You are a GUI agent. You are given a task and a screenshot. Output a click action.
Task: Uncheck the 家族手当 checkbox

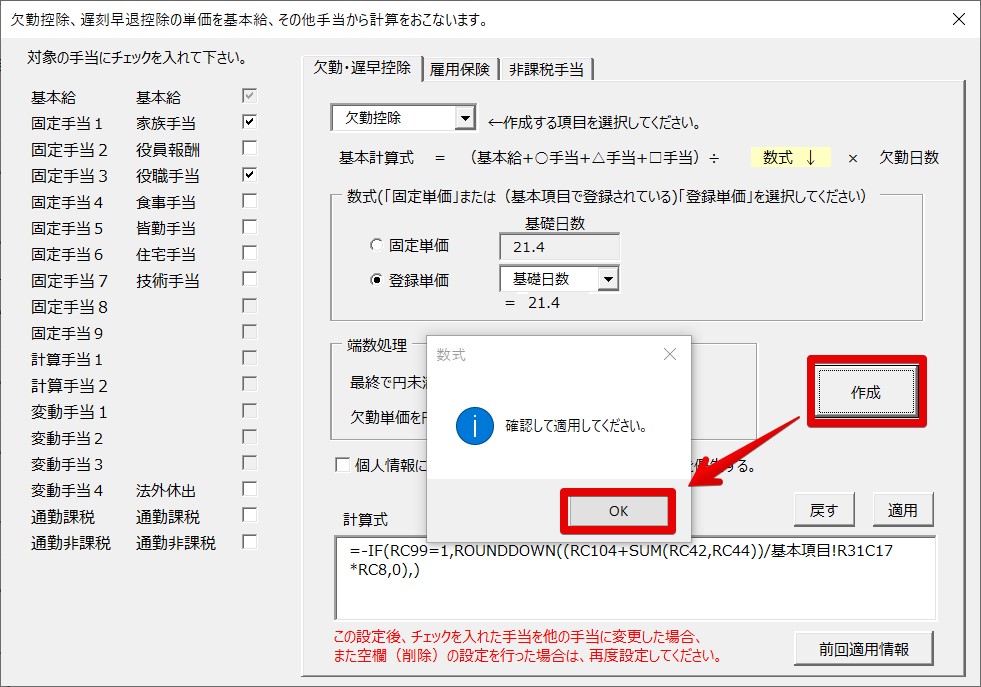(249, 122)
